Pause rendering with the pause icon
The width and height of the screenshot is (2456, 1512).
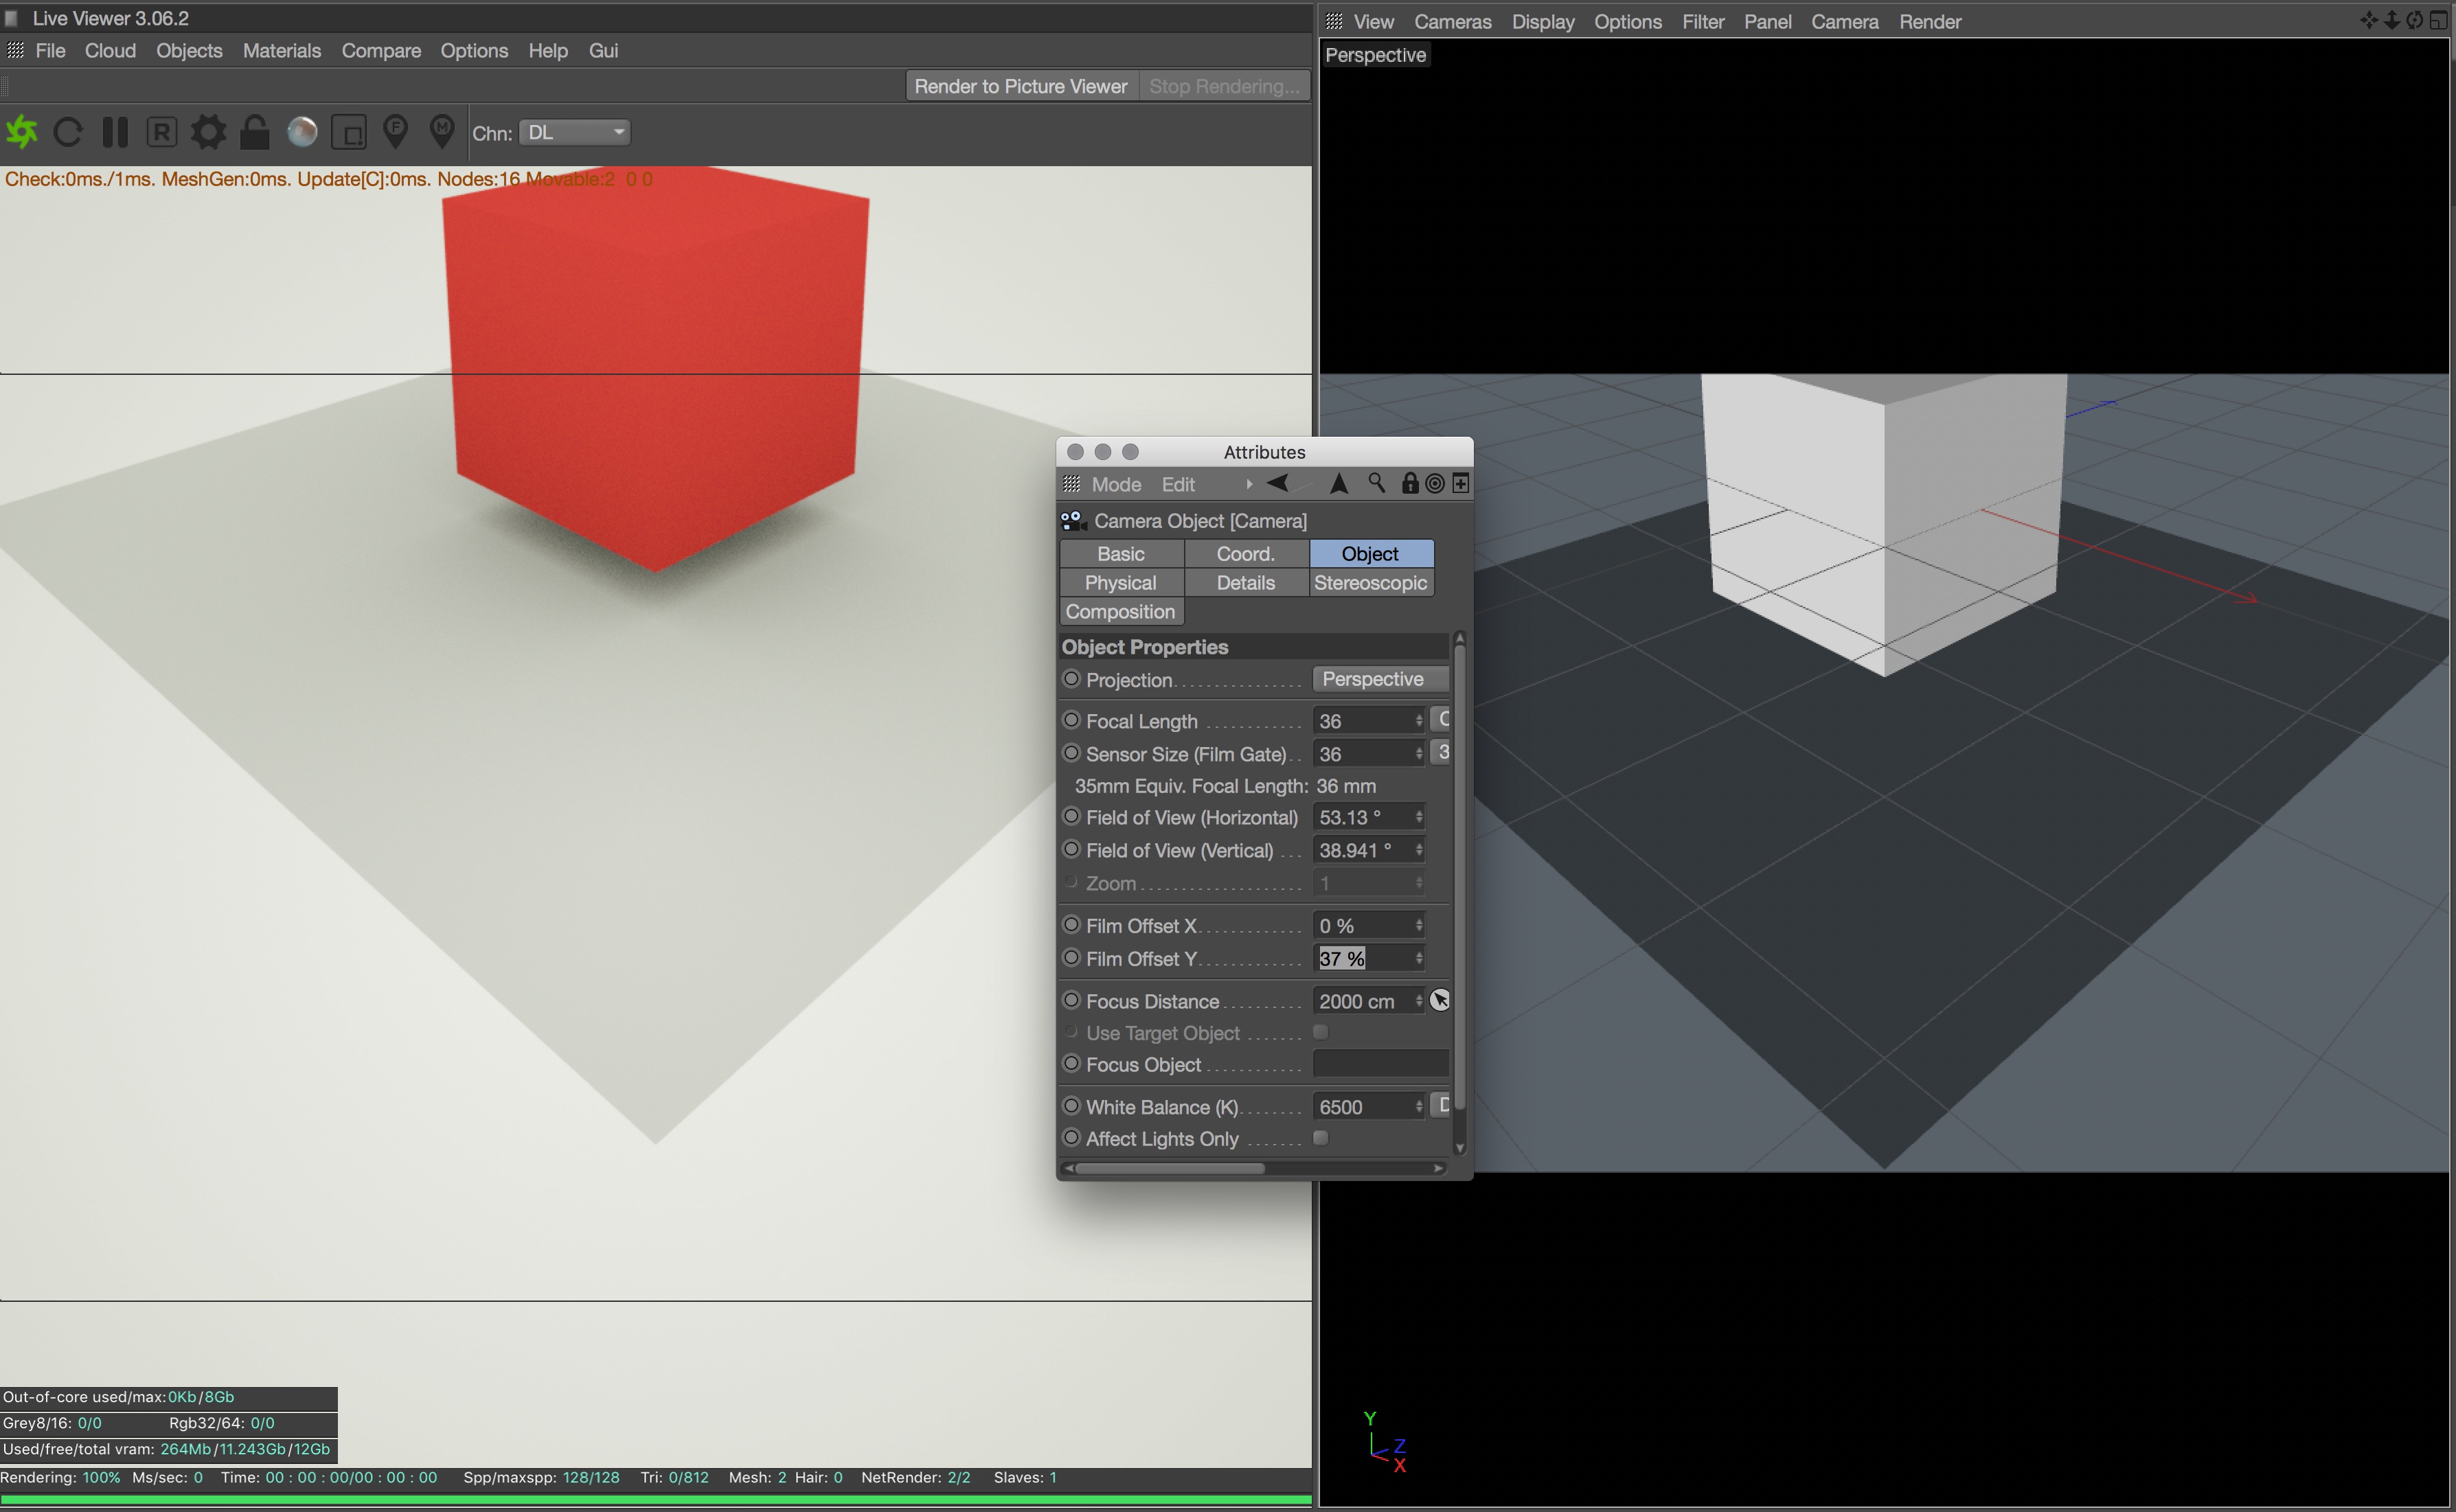coord(115,132)
